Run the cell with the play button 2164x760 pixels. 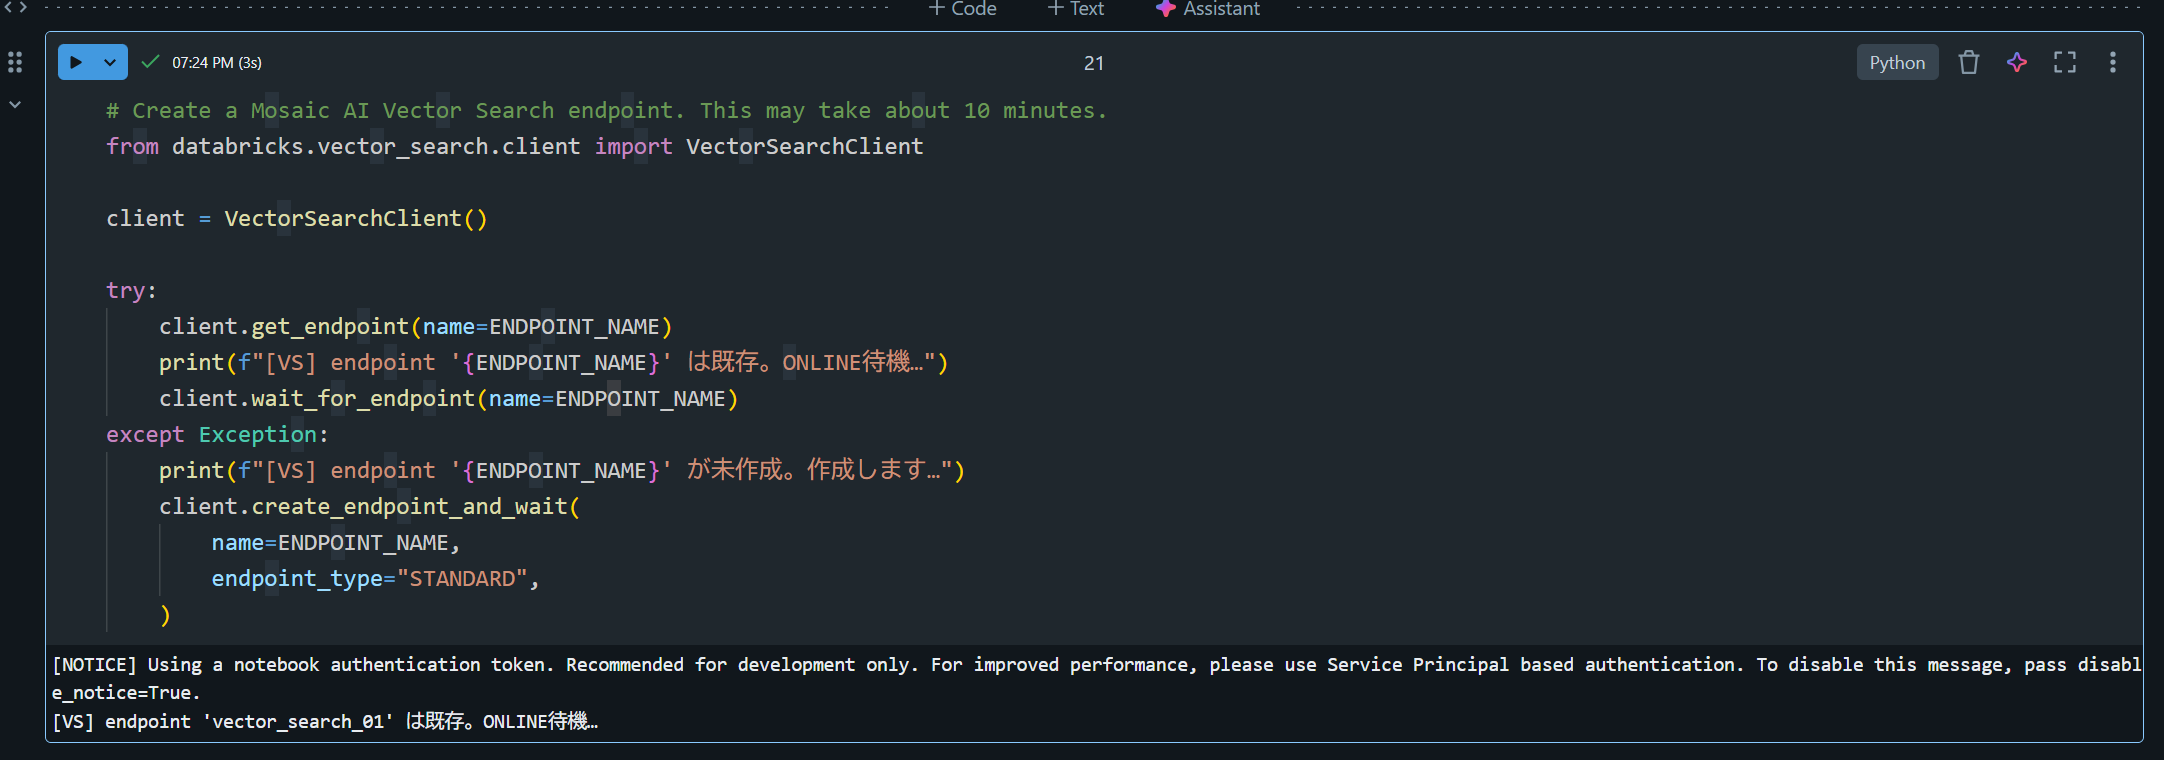76,62
